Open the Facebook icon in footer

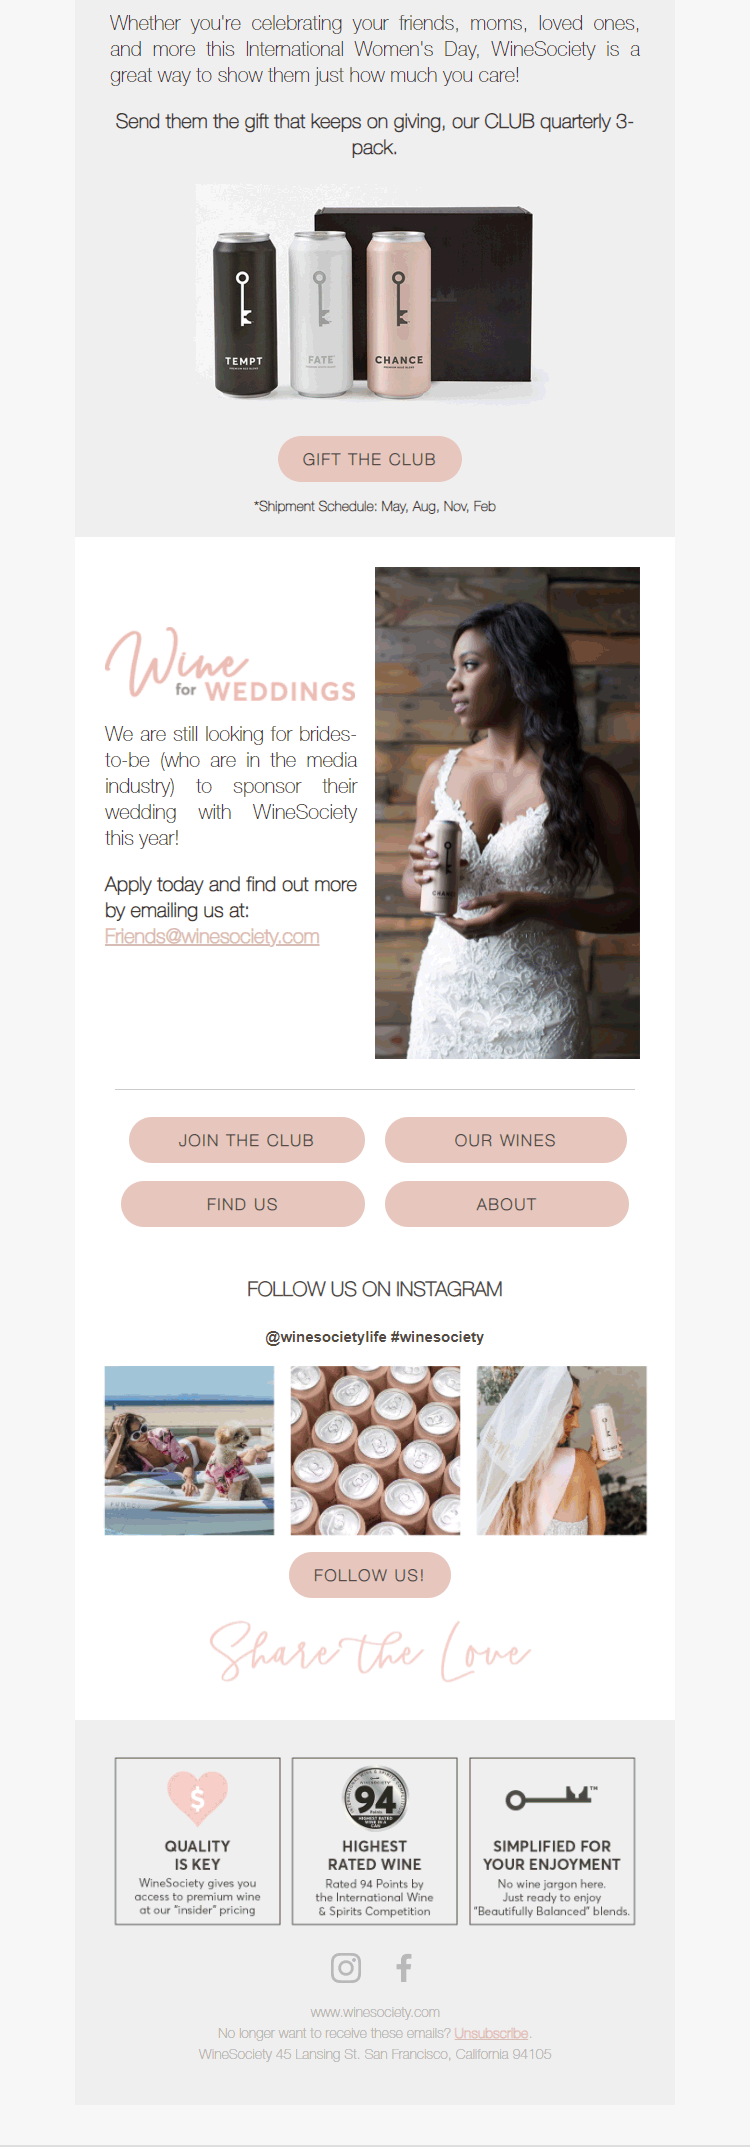pos(403,1967)
